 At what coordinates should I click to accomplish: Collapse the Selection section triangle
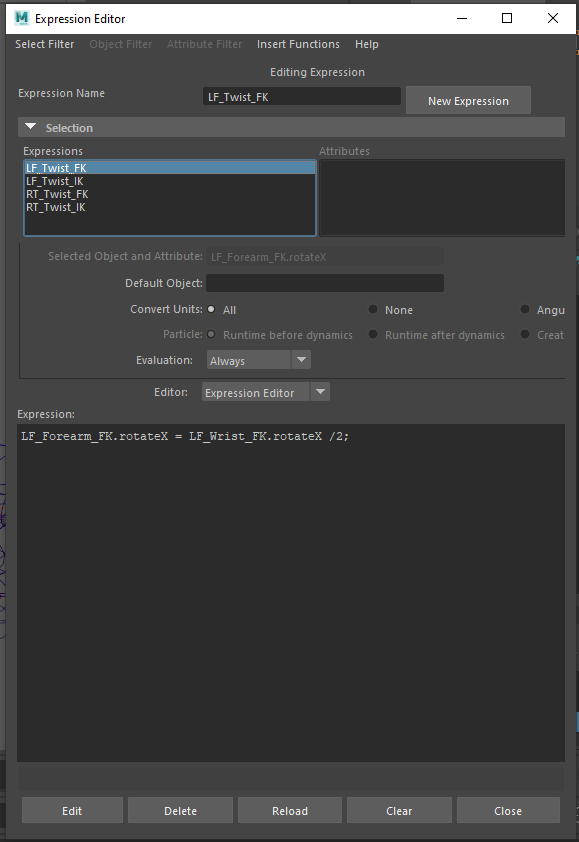[31, 127]
